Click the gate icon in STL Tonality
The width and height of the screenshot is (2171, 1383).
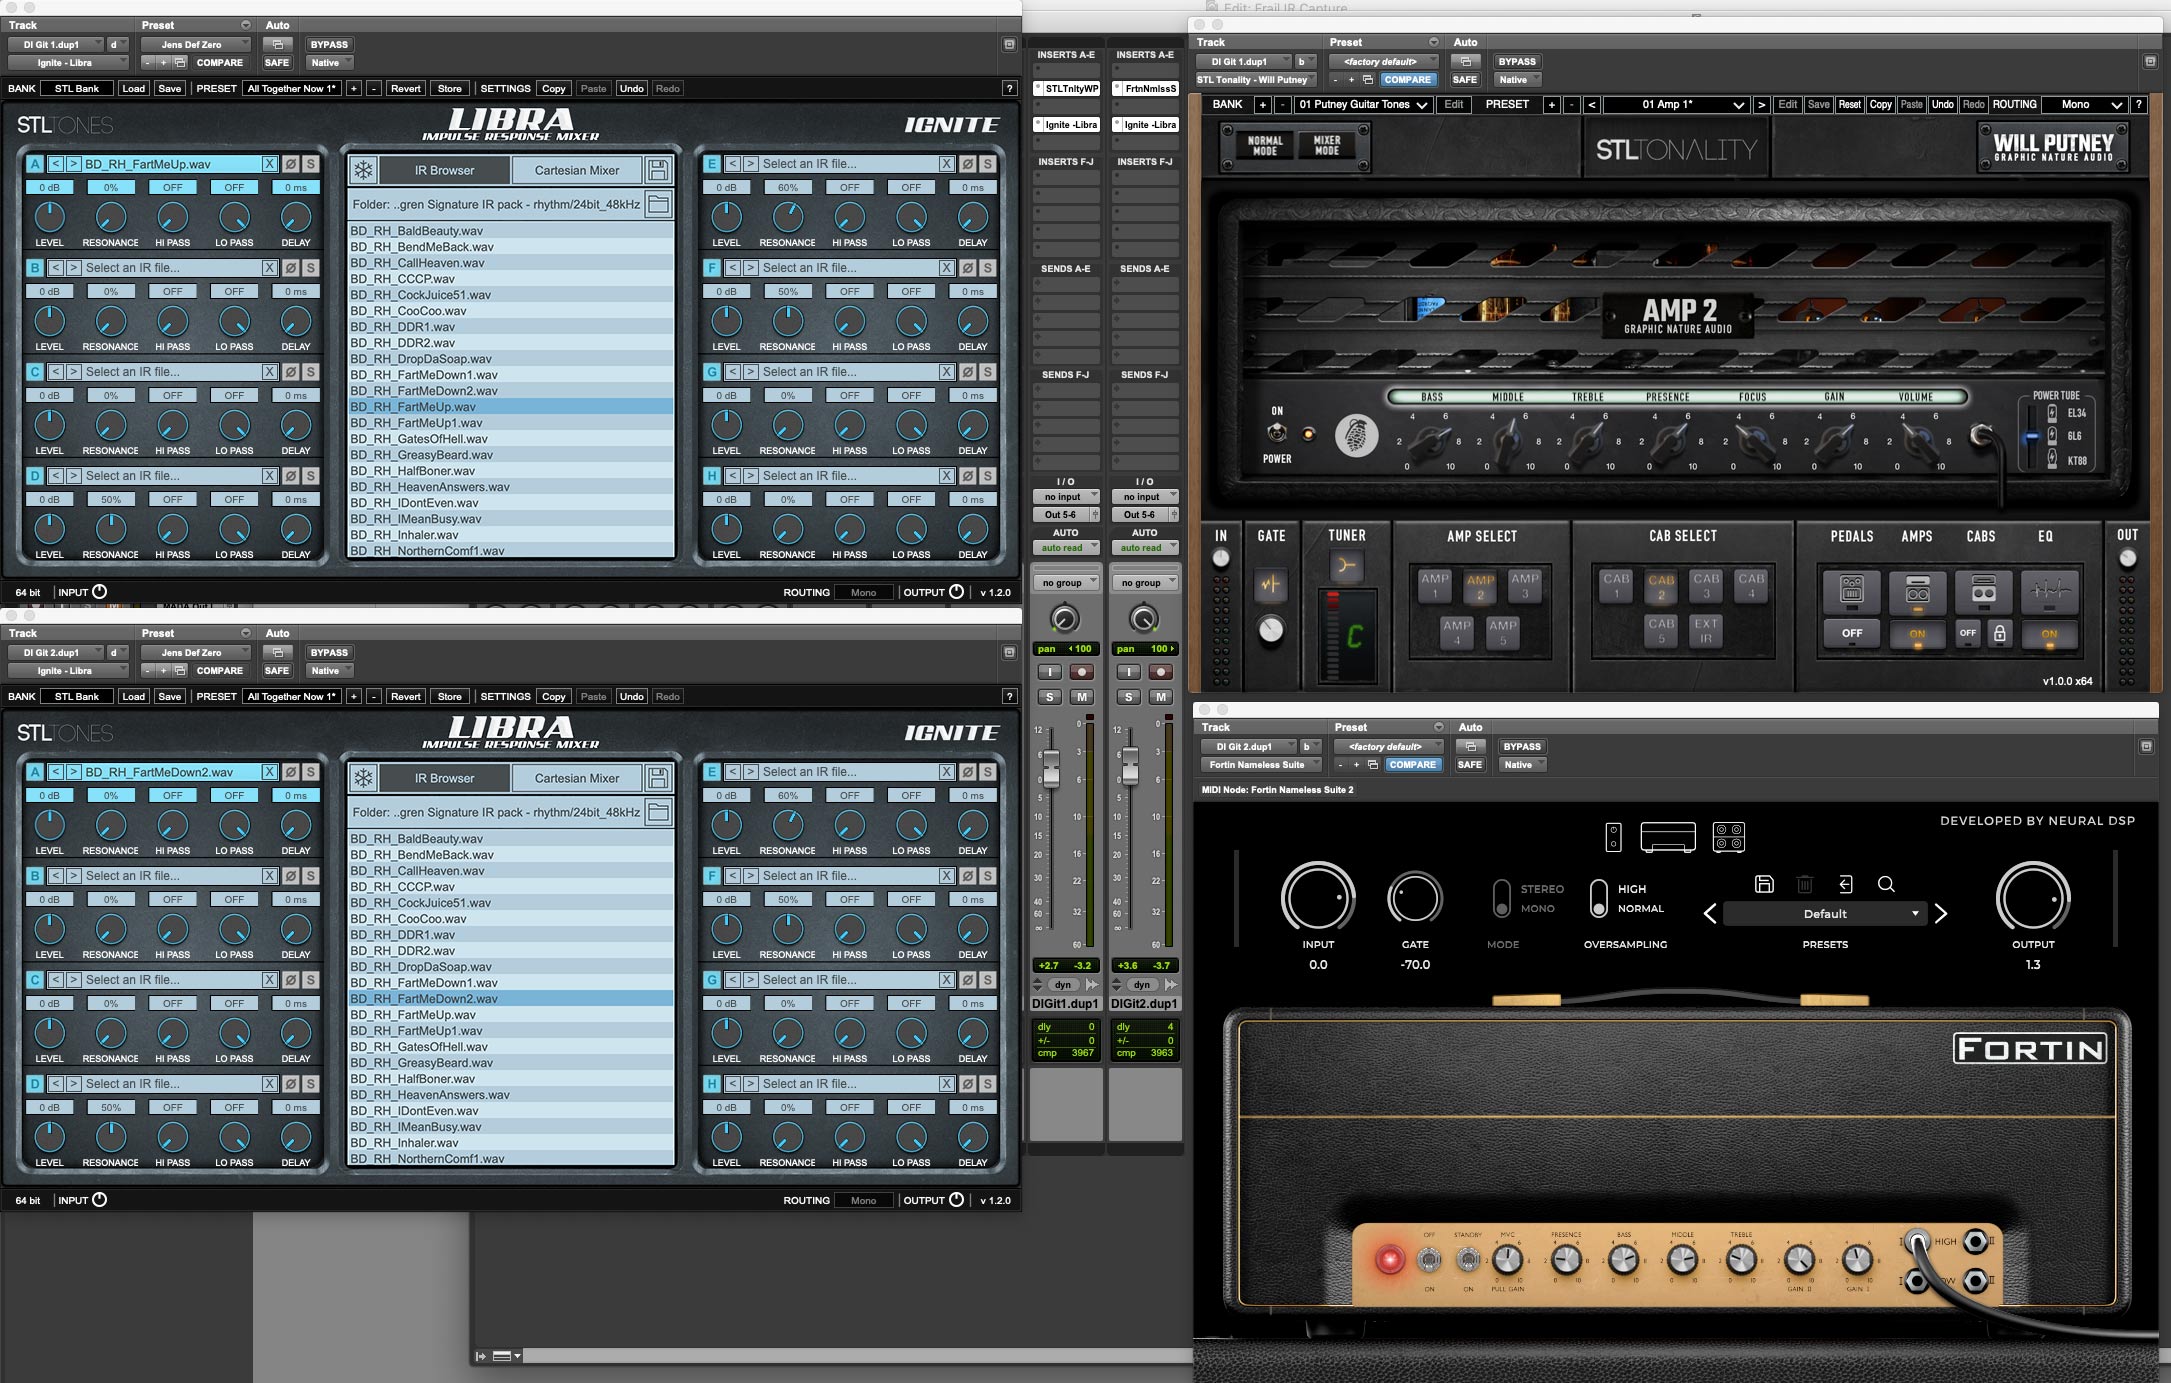coord(1270,584)
